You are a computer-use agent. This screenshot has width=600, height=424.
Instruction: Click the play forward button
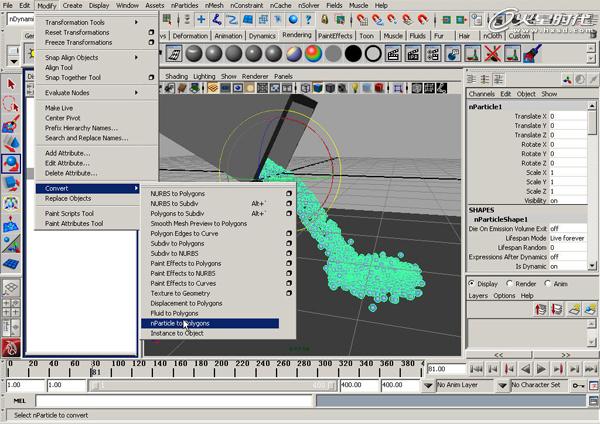click(541, 369)
